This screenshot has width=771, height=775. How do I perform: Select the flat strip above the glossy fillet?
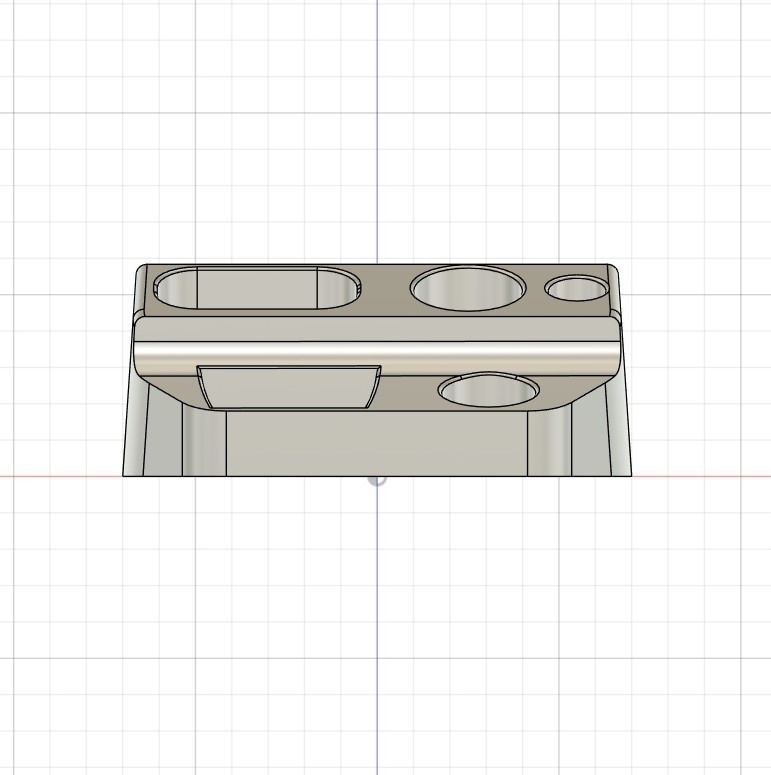377,328
